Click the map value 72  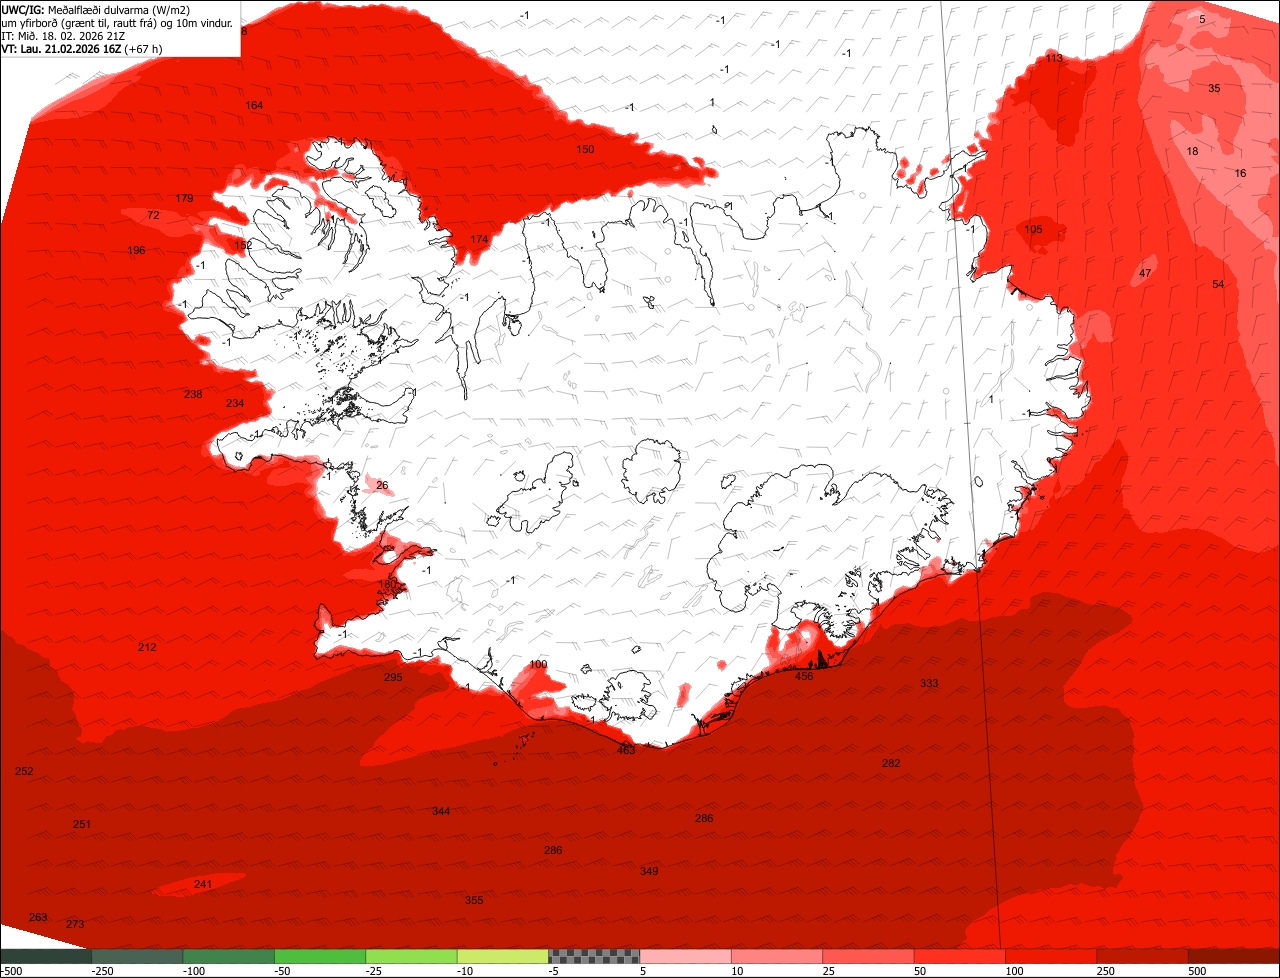[x=153, y=215]
